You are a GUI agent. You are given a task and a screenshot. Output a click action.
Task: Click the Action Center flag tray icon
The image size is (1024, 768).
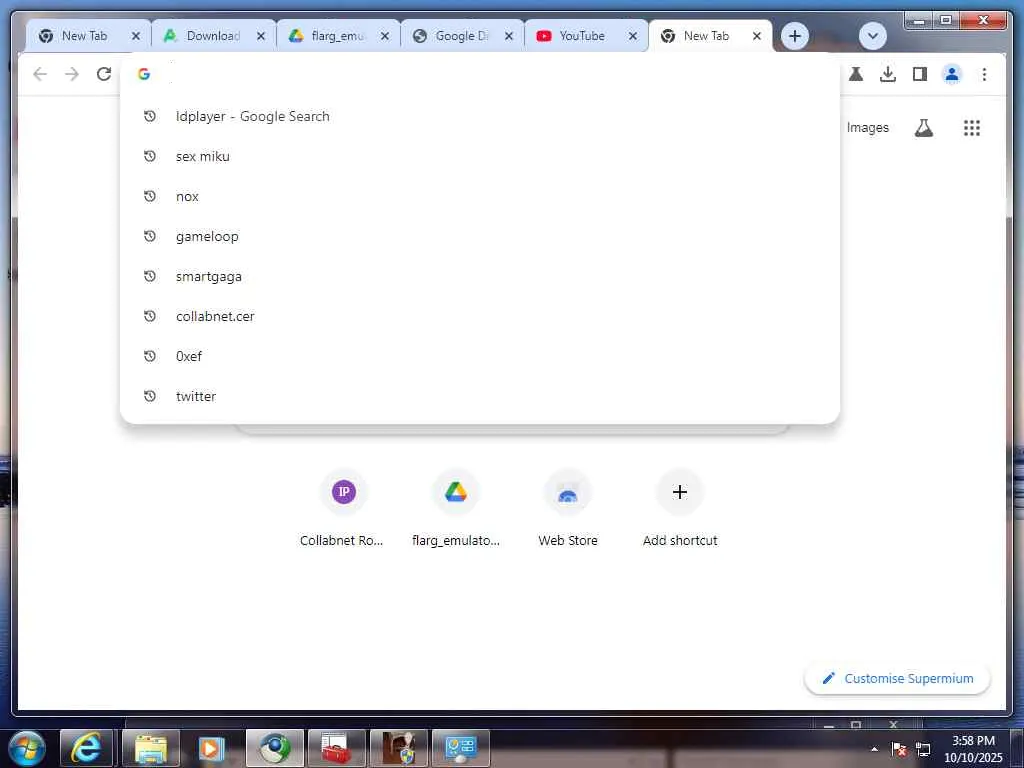[x=899, y=749]
